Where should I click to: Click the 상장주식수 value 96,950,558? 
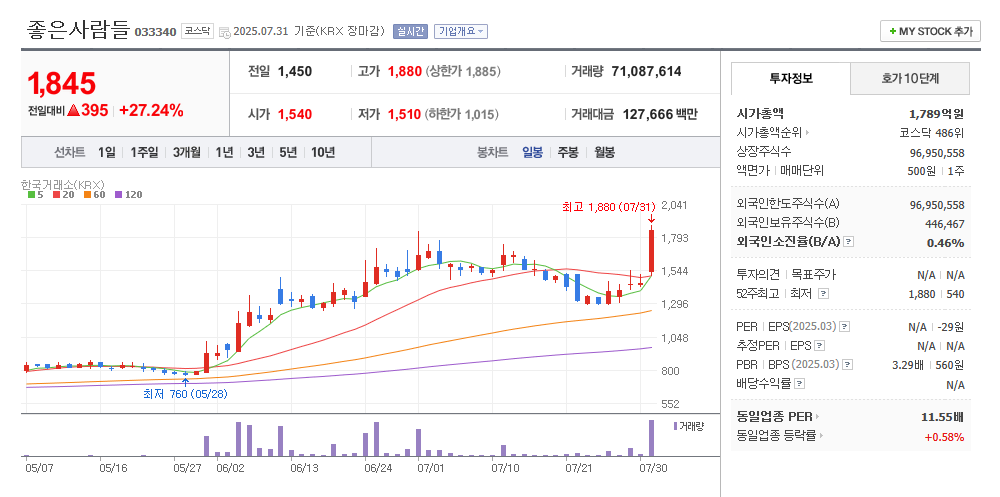(x=937, y=152)
